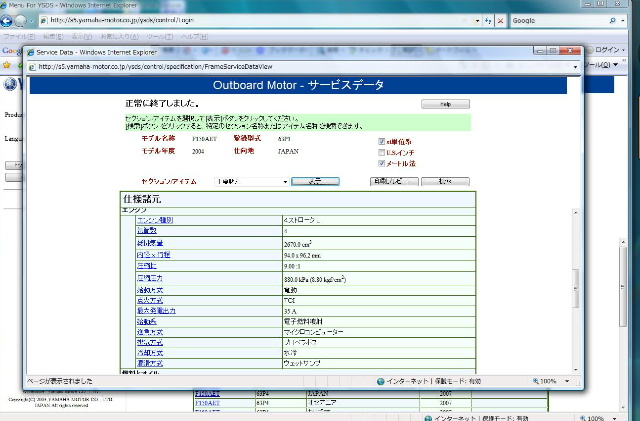Open the link in the 9.00:1 row
Viewport: 640px width, 421px height.
coord(147,265)
